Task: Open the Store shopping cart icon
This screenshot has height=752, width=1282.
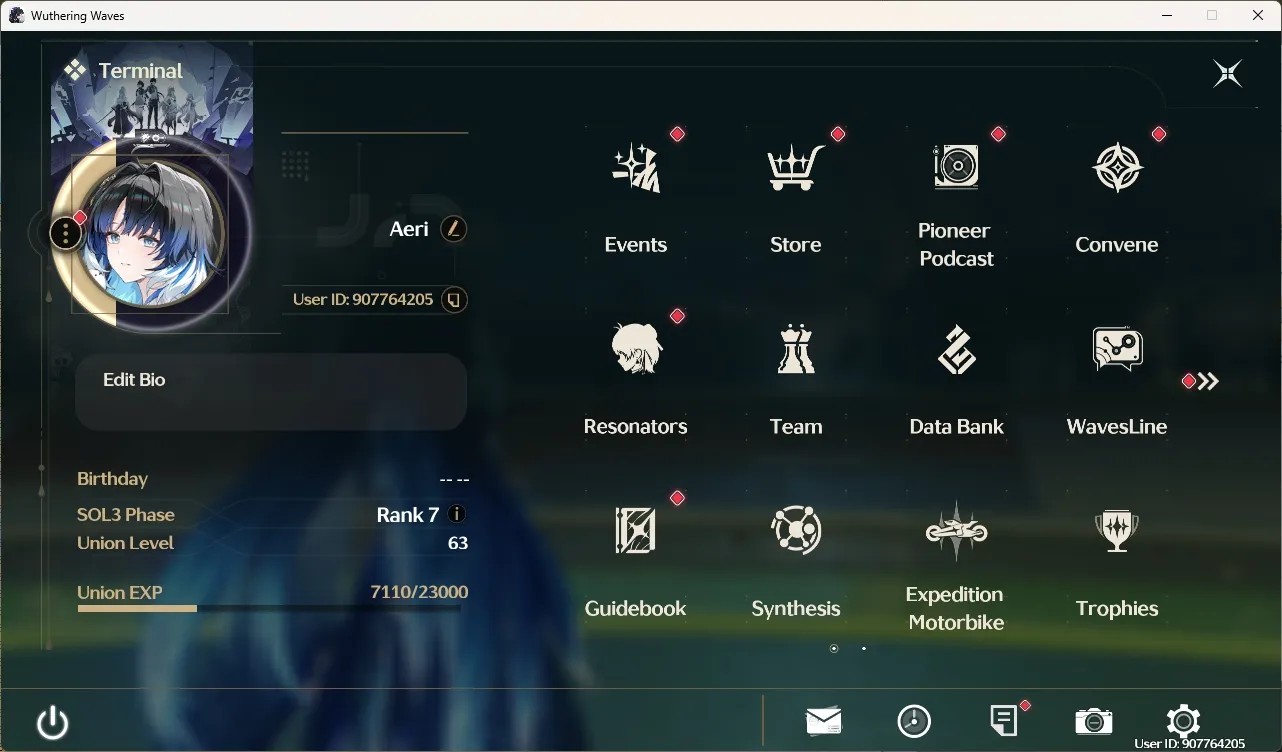Action: click(796, 168)
